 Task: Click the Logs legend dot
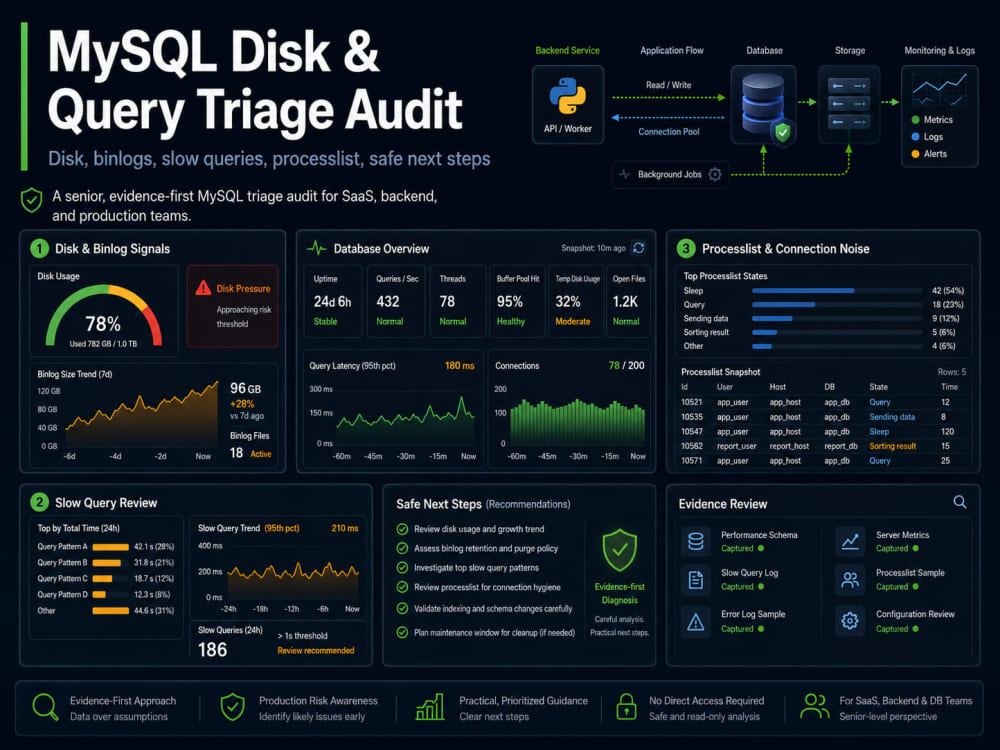pyautogui.click(x=915, y=136)
